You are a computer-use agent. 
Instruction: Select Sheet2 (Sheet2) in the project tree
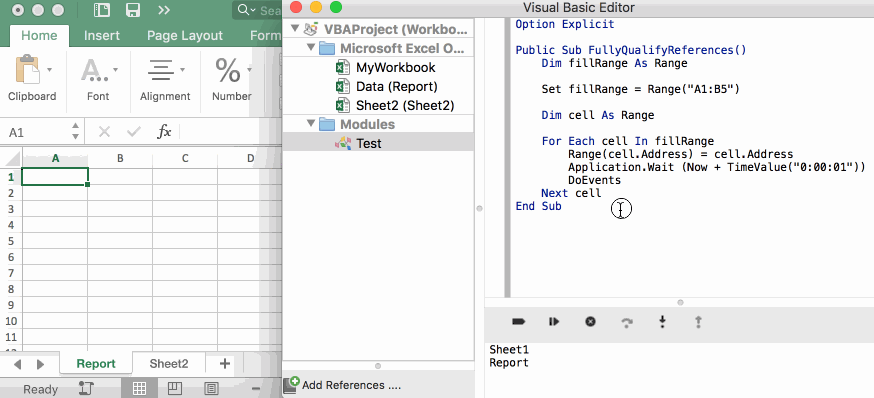tap(405, 105)
